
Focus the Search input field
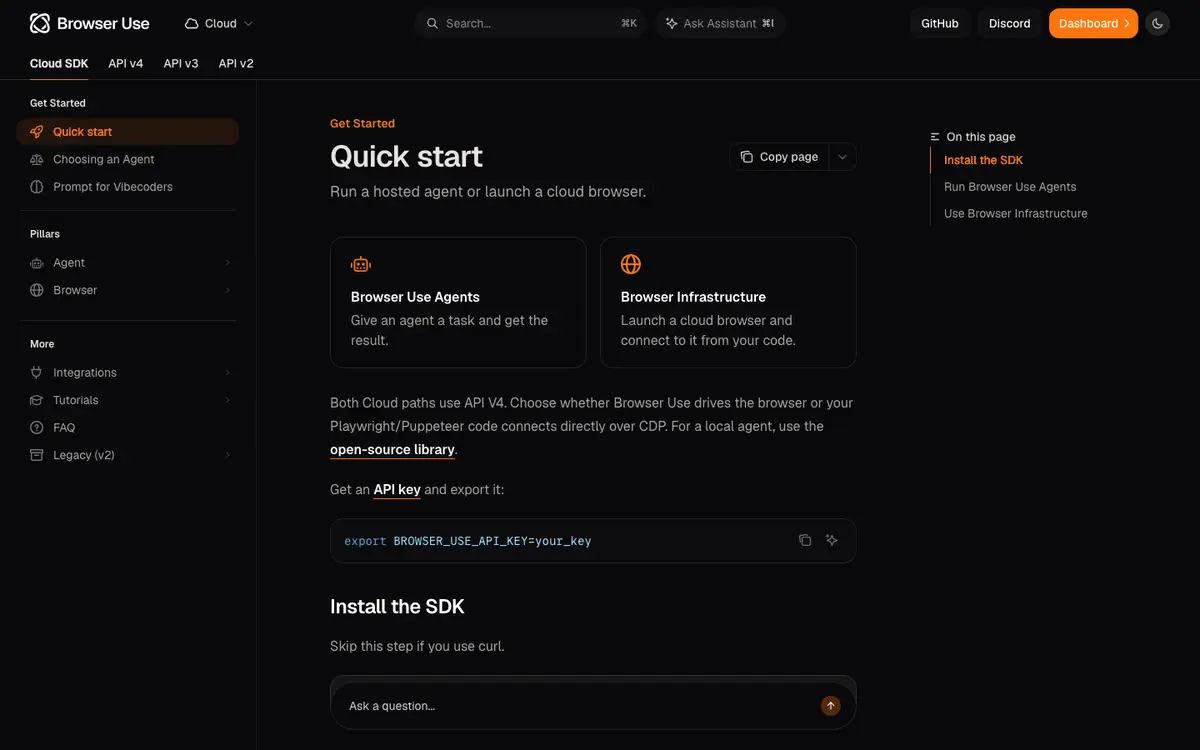tap(531, 23)
